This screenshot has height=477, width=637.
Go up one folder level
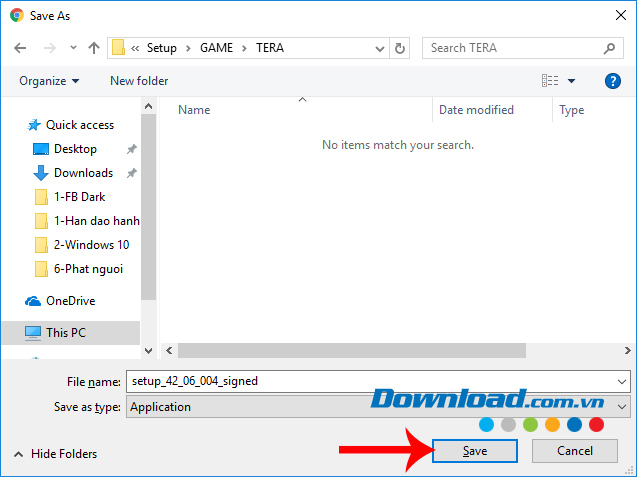tap(94, 48)
